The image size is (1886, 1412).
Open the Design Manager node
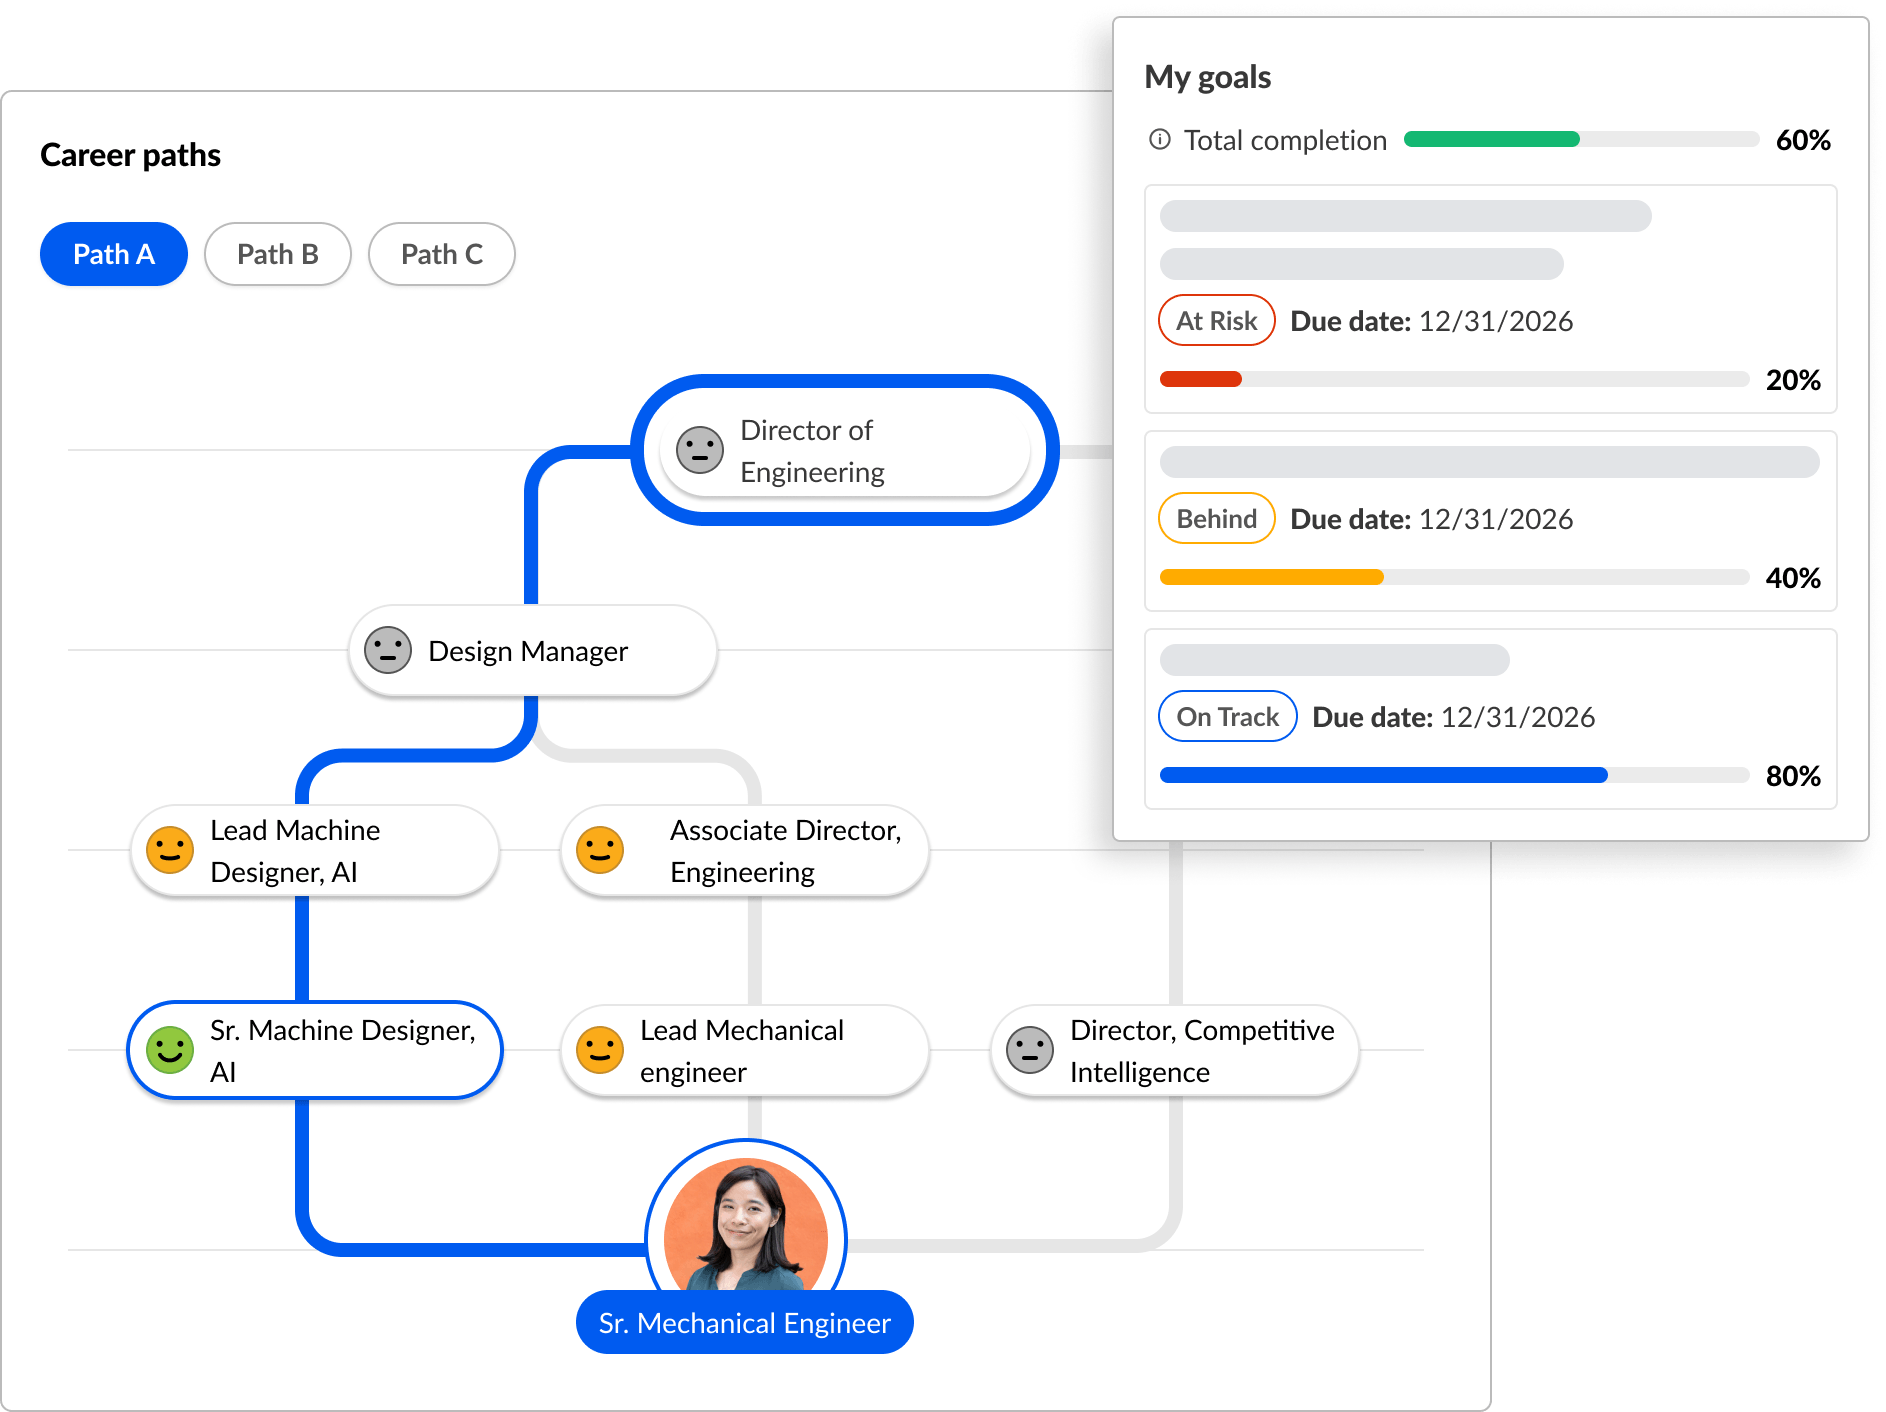(x=533, y=650)
